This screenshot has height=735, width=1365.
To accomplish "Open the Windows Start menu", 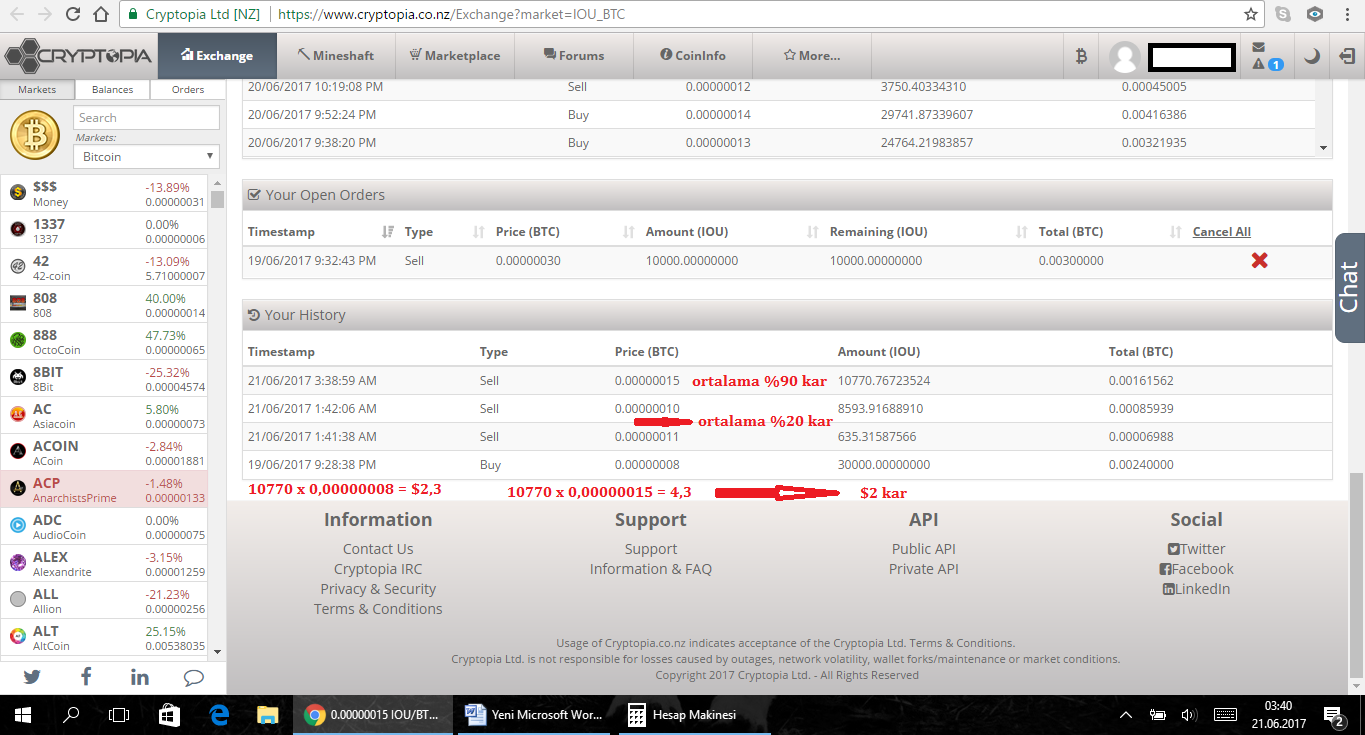I will pos(23,715).
